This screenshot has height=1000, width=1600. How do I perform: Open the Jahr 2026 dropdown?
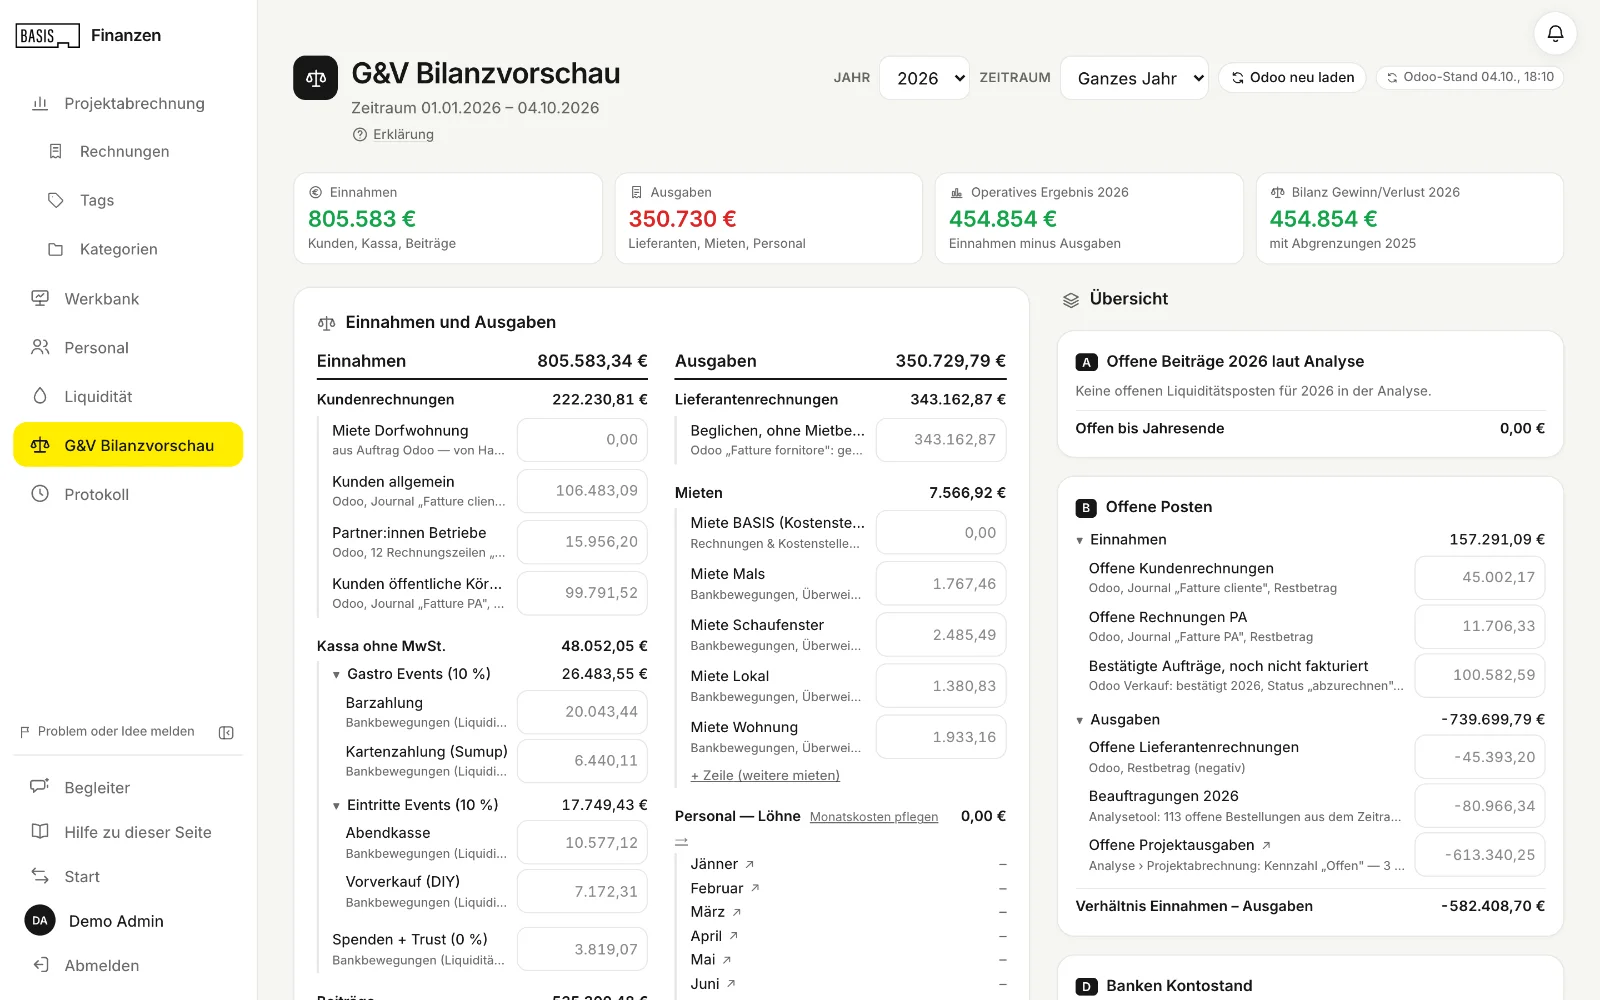point(925,78)
